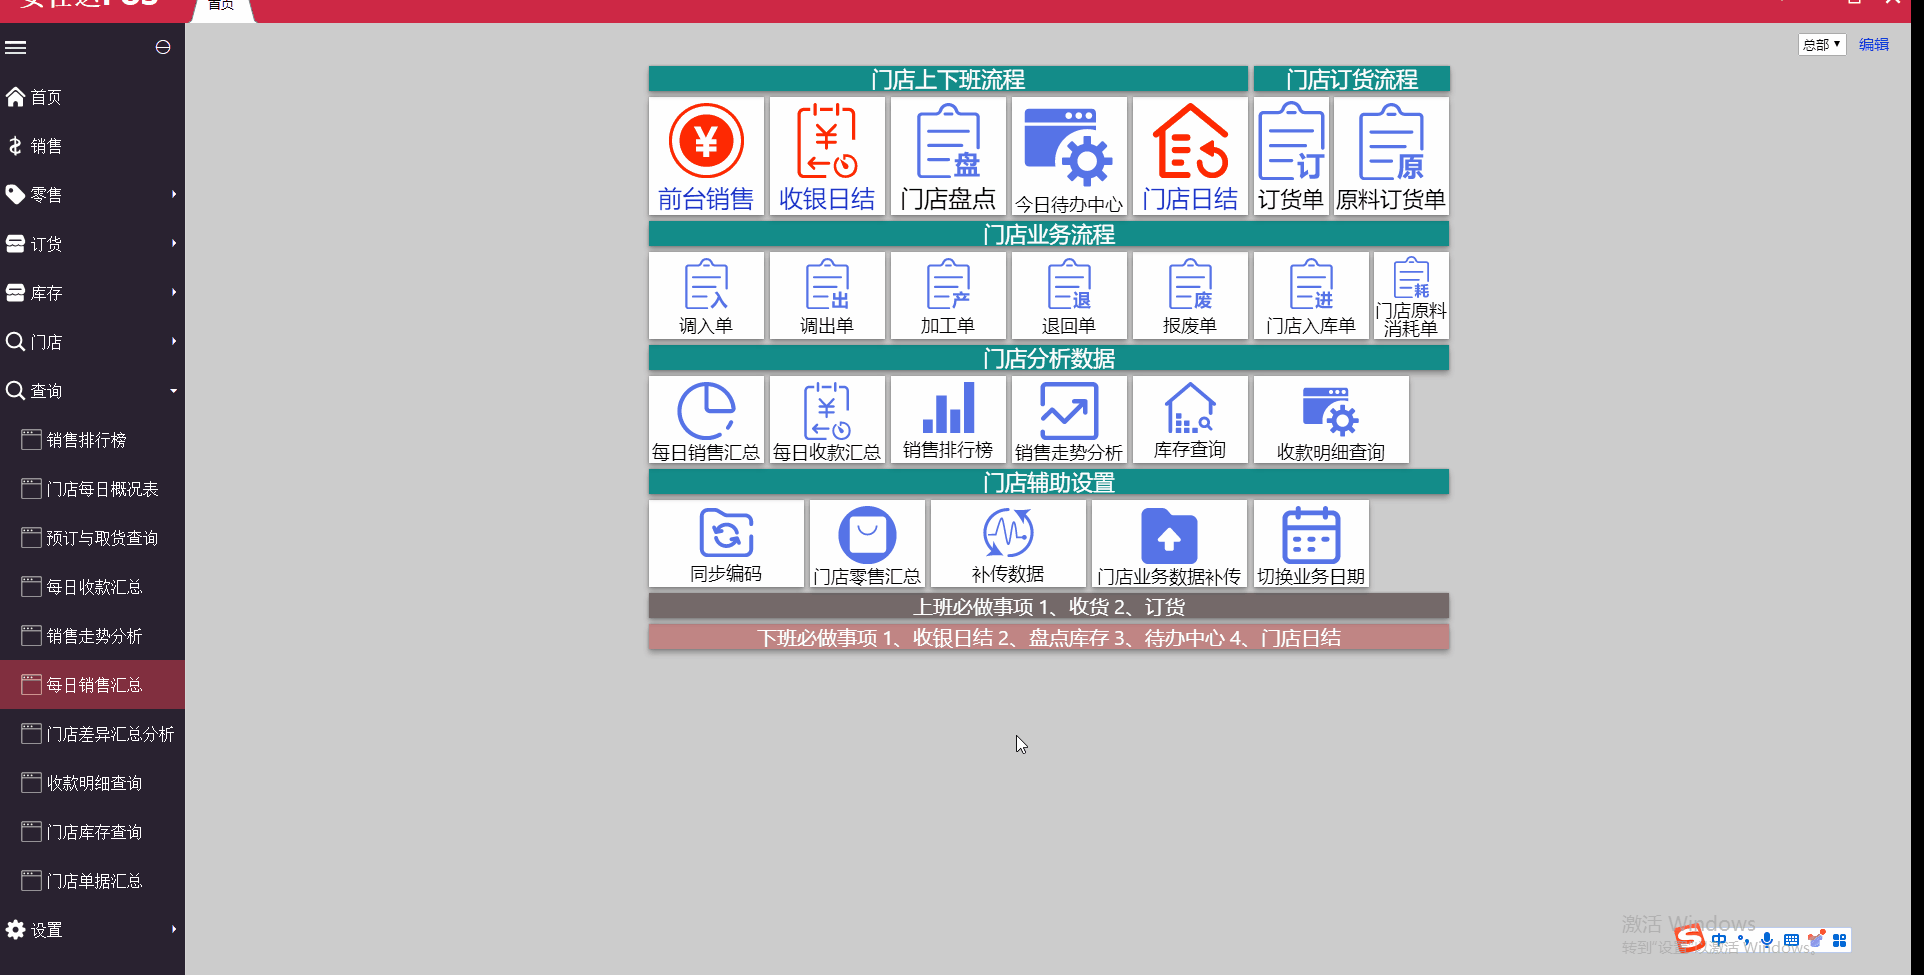Viewport: 1924px width, 975px height.
Task: Open the 退回单 return form
Action: click(x=1069, y=296)
